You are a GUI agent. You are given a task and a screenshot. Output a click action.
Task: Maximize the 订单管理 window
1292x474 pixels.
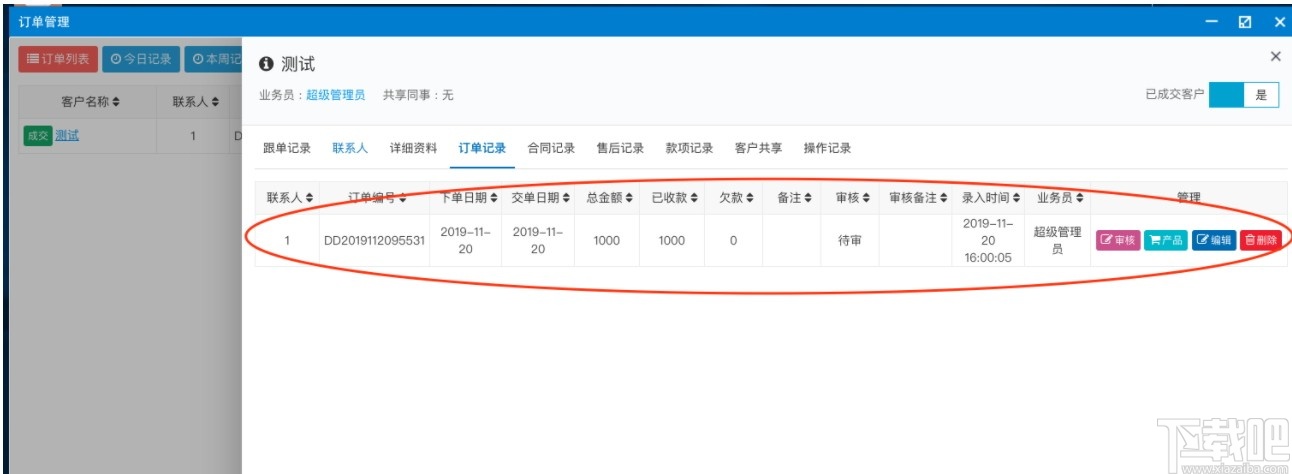point(1245,22)
